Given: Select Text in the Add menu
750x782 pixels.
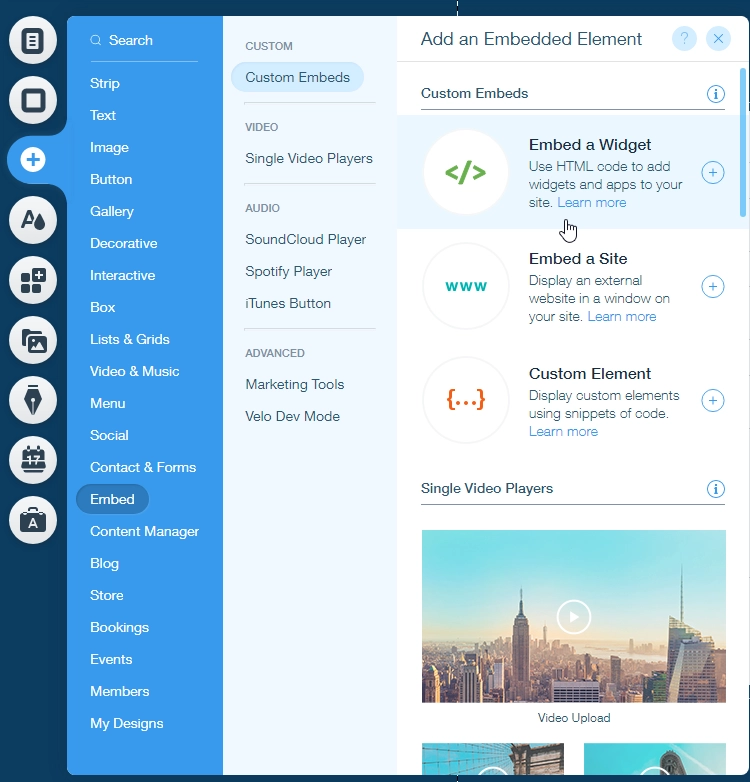Looking at the screenshot, I should (x=103, y=115).
